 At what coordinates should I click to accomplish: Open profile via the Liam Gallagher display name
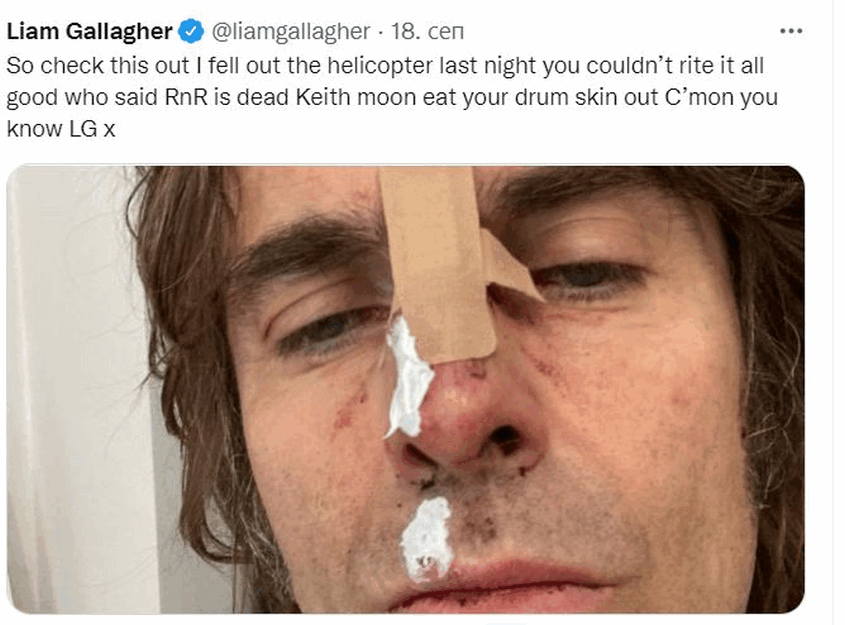89,31
